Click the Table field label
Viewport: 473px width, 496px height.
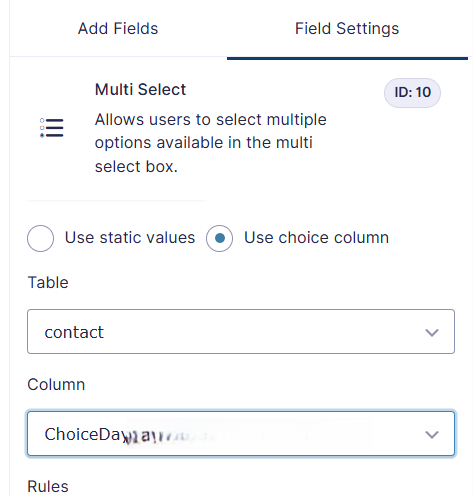pos(48,282)
